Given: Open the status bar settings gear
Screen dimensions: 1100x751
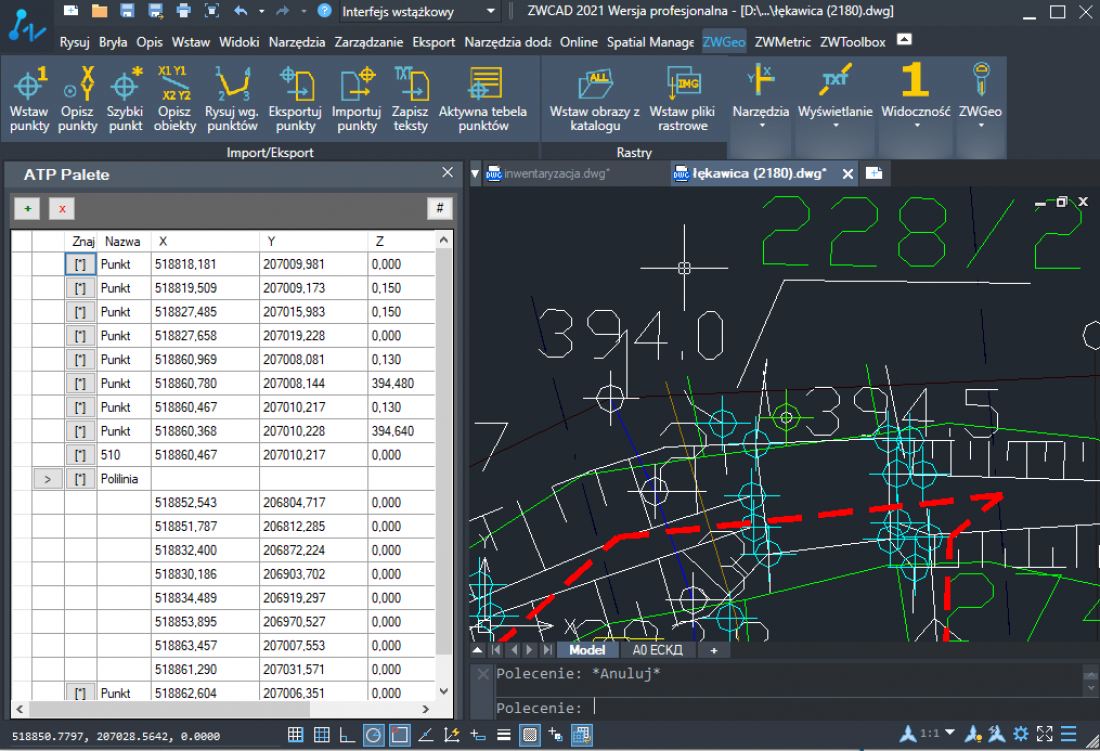Looking at the screenshot, I should (x=1021, y=733).
